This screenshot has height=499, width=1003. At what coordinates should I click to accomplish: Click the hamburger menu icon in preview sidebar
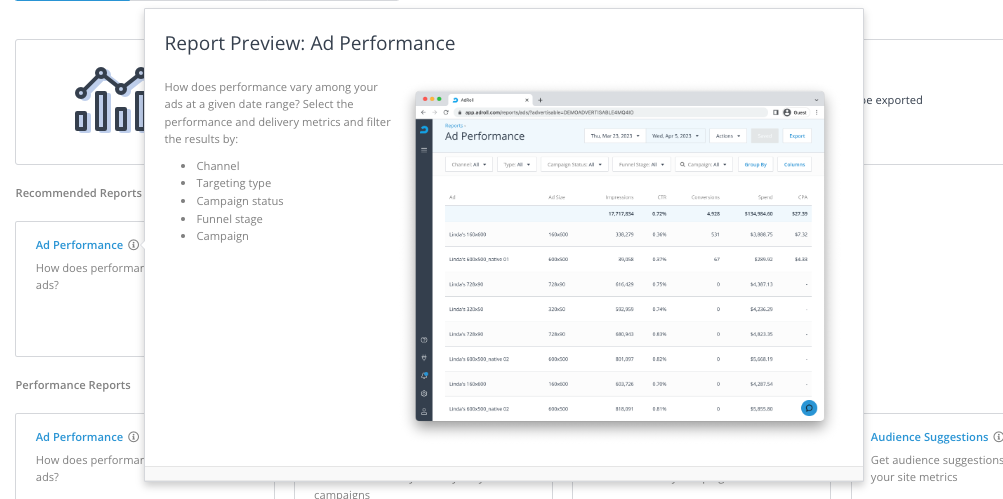pos(424,149)
